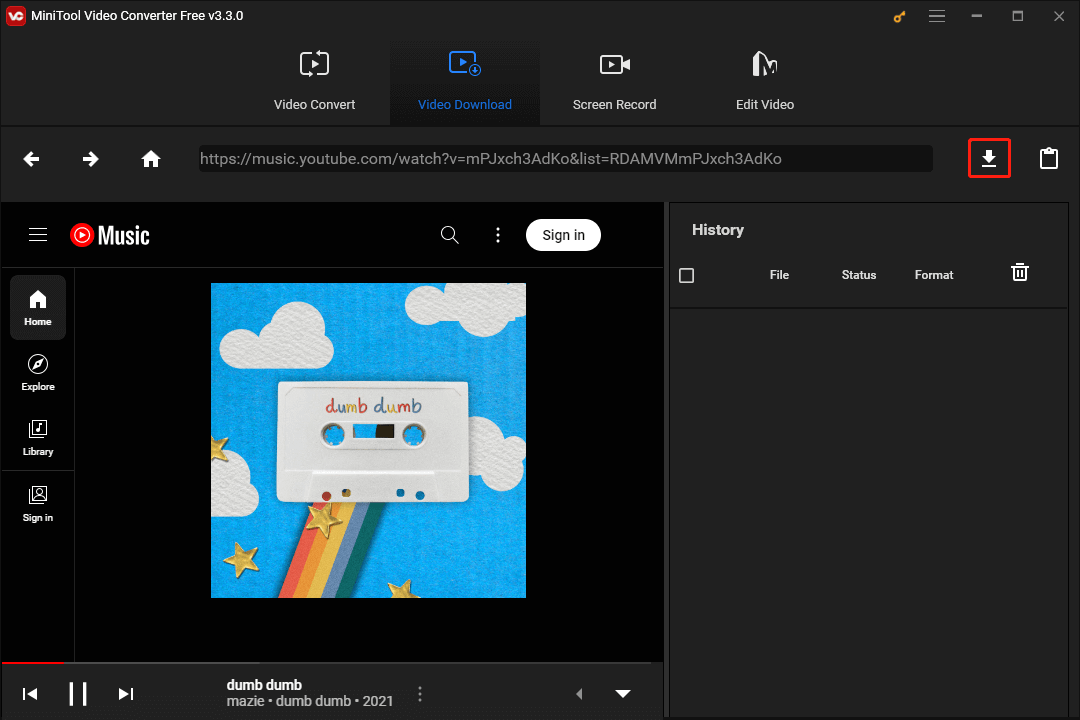This screenshot has width=1080, height=720.
Task: Open YouTube Music search
Action: (x=450, y=235)
